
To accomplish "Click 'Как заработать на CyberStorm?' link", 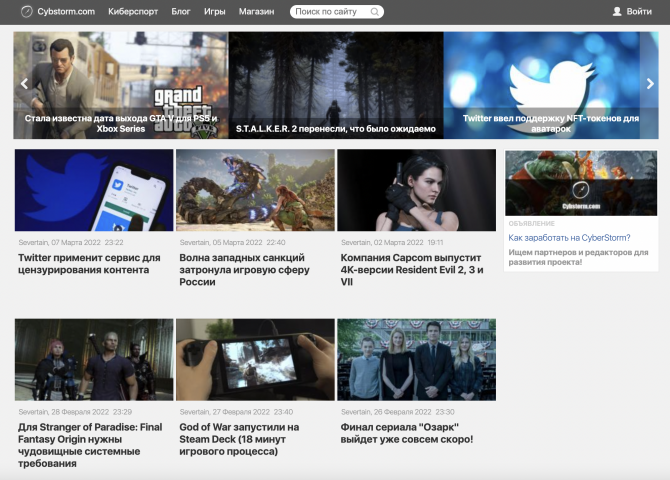I will click(569, 238).
